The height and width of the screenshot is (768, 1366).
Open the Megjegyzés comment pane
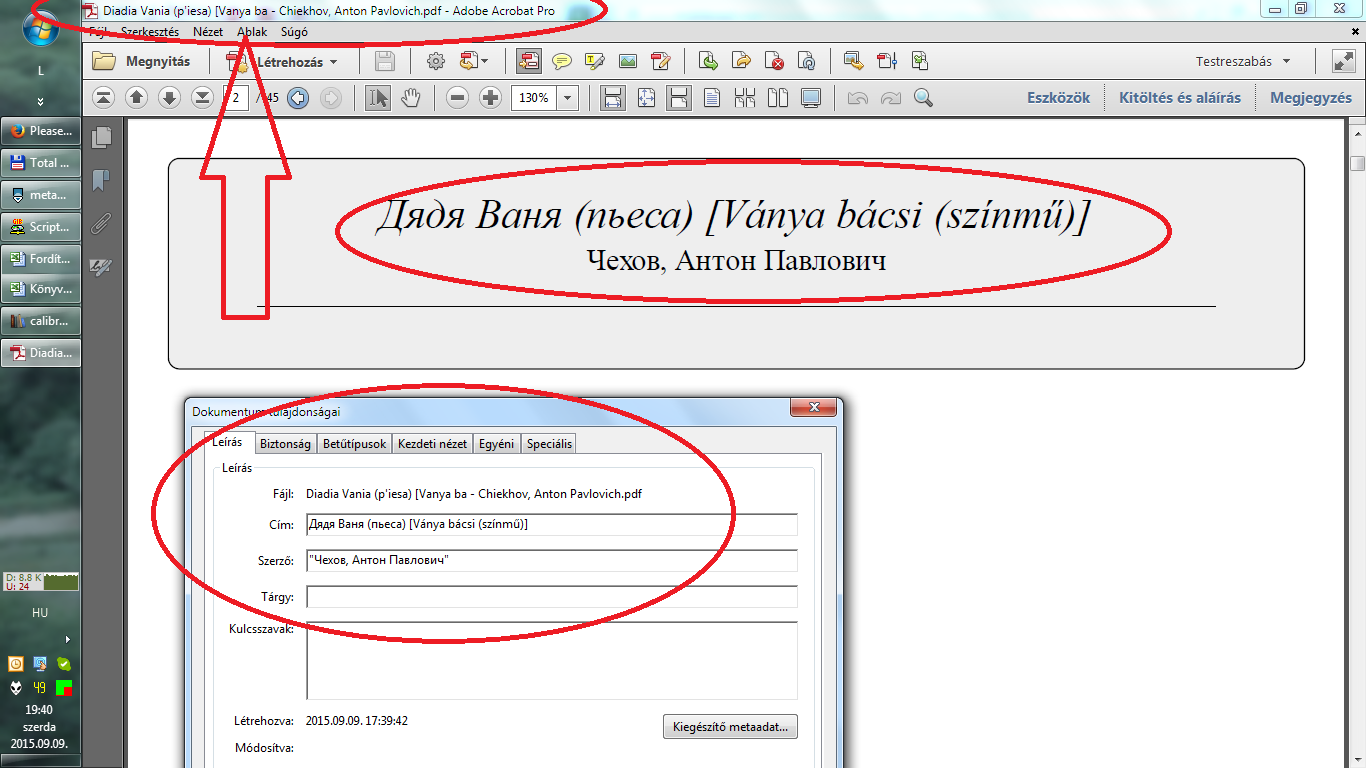pyautogui.click(x=1311, y=98)
